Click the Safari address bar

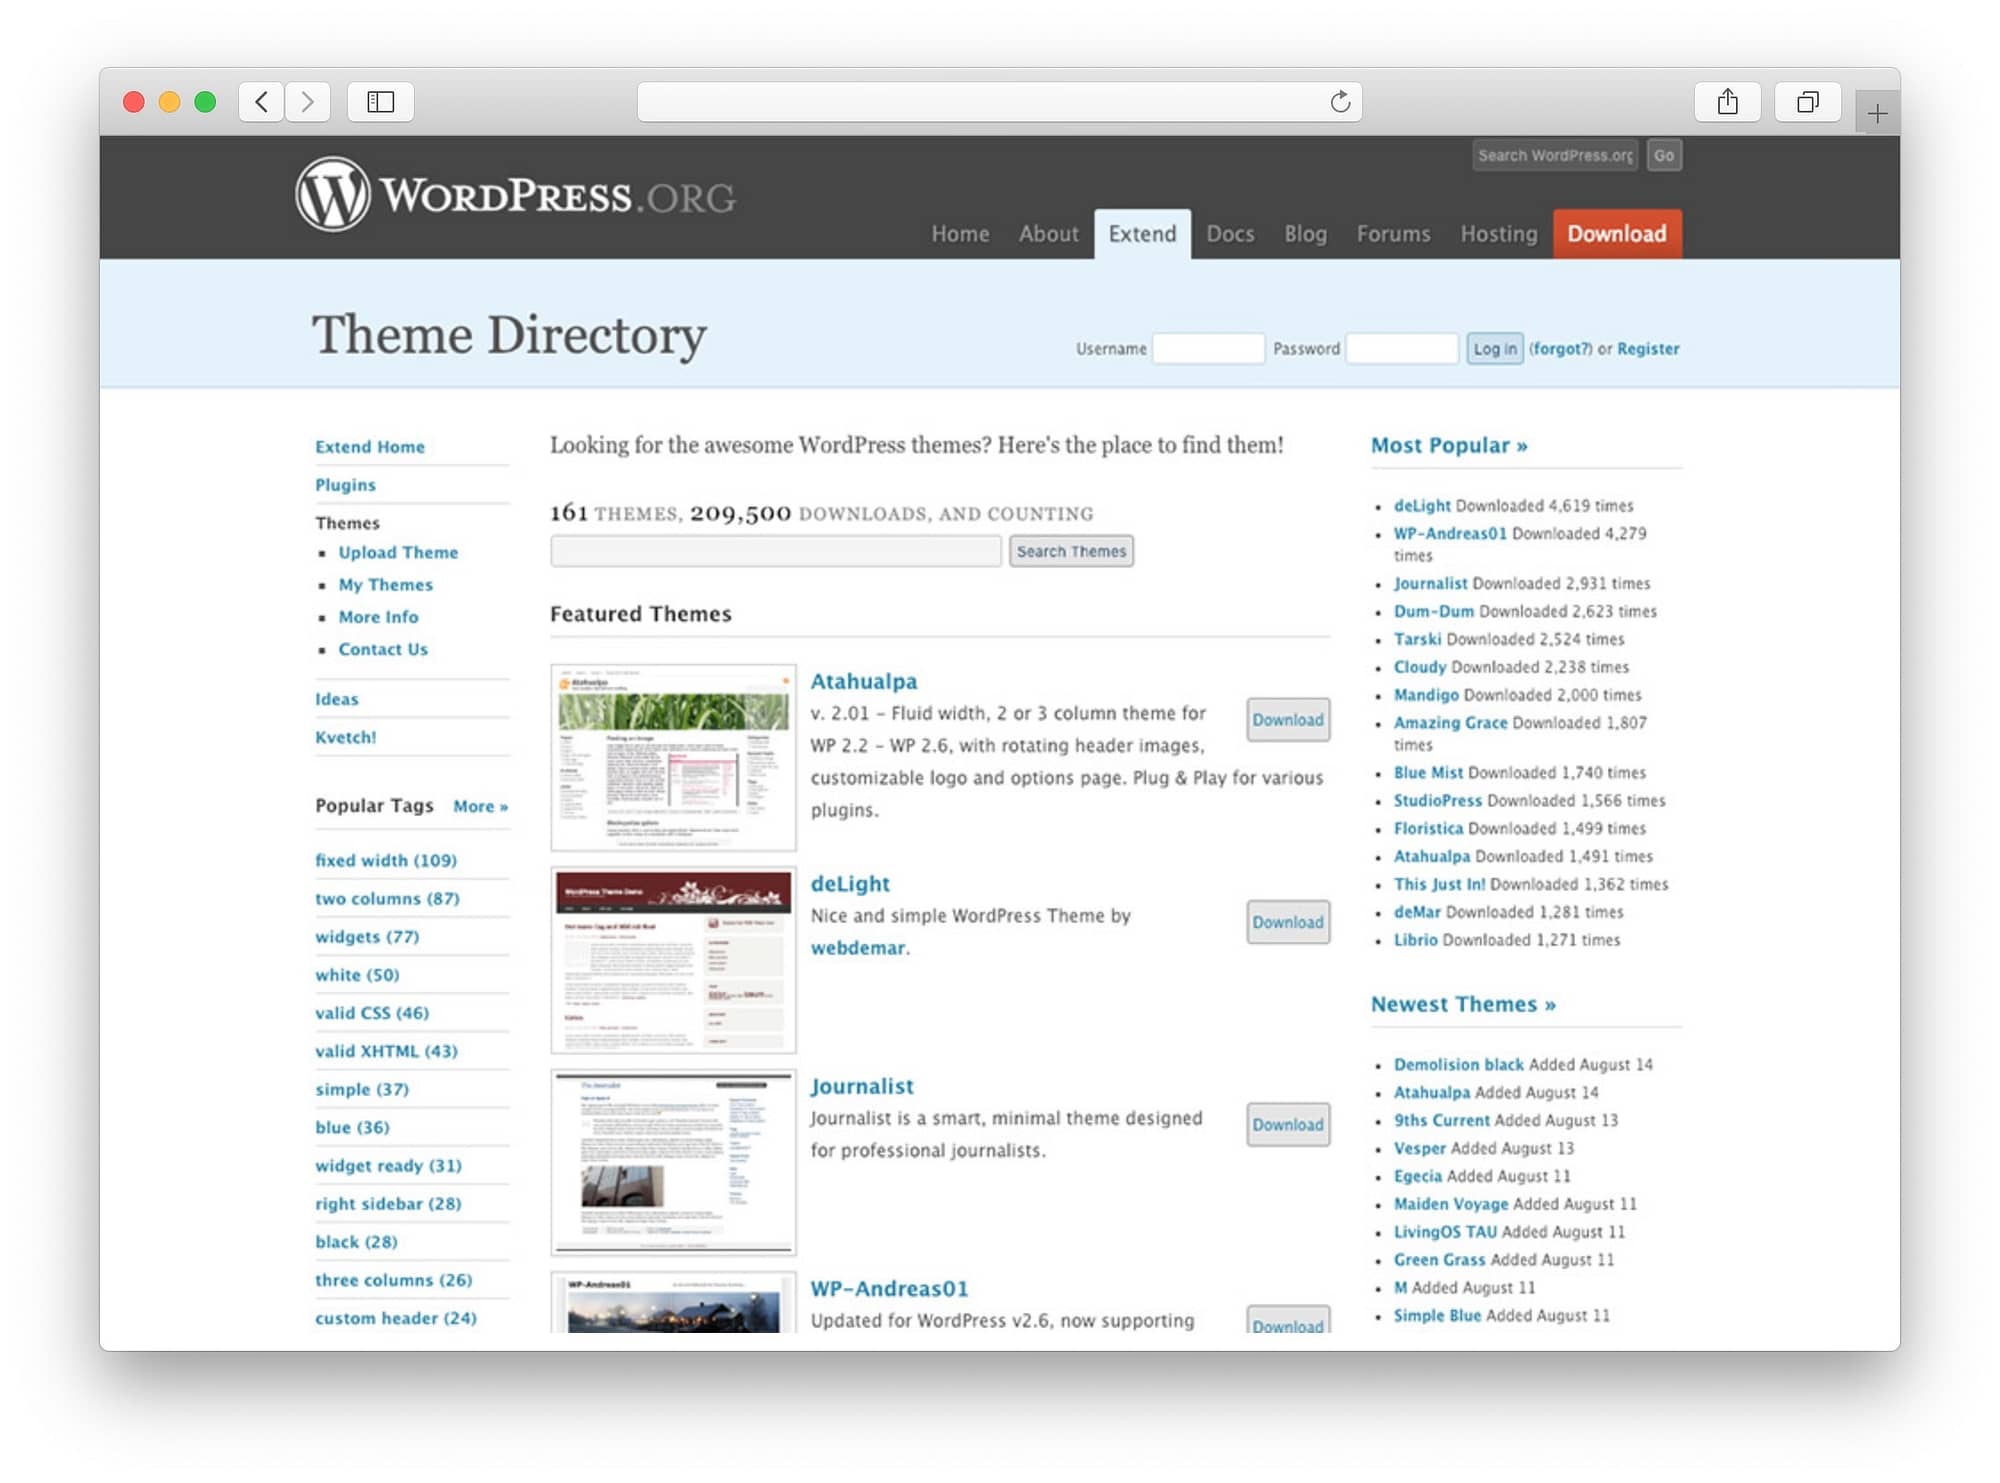click(x=999, y=102)
